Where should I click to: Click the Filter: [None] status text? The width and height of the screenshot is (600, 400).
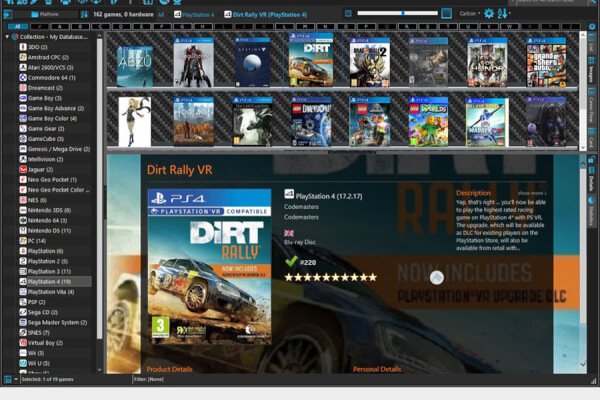coord(149,379)
